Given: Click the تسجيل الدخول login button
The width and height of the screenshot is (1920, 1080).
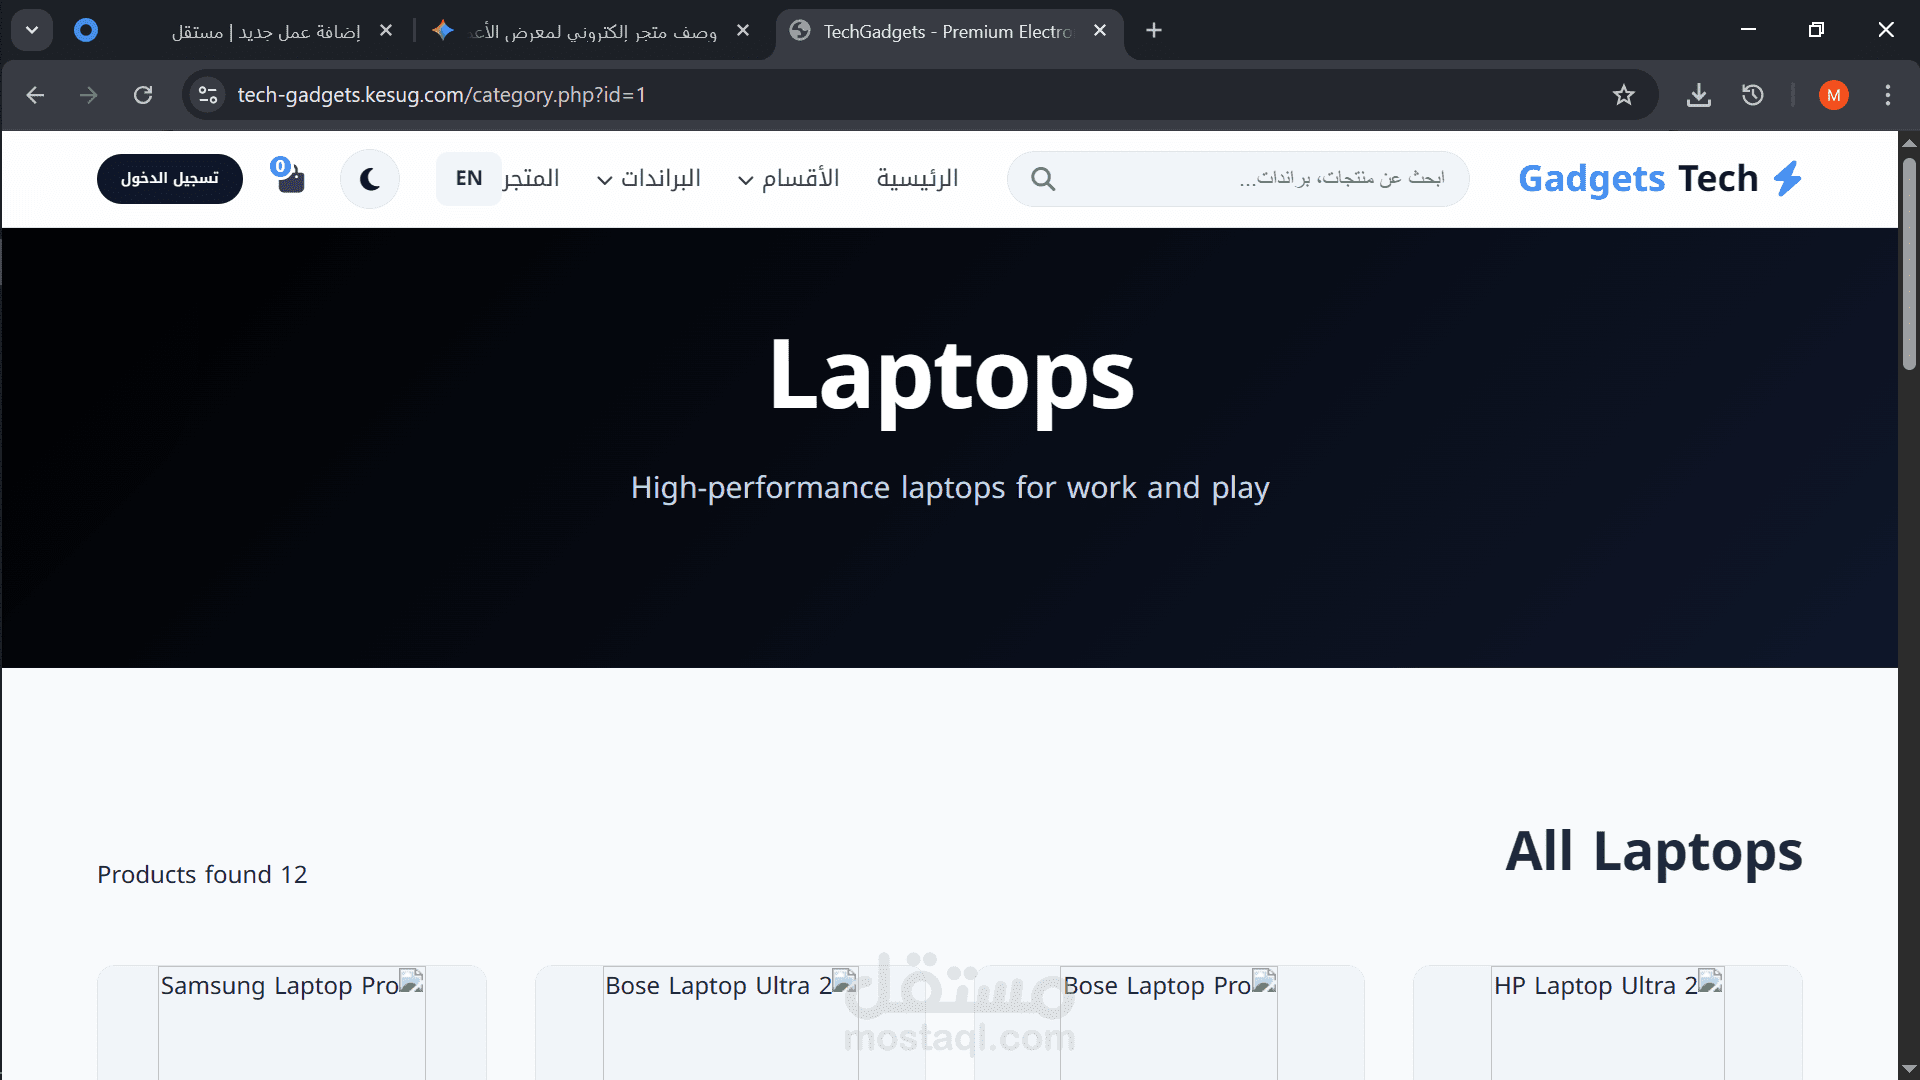Looking at the screenshot, I should click(169, 179).
